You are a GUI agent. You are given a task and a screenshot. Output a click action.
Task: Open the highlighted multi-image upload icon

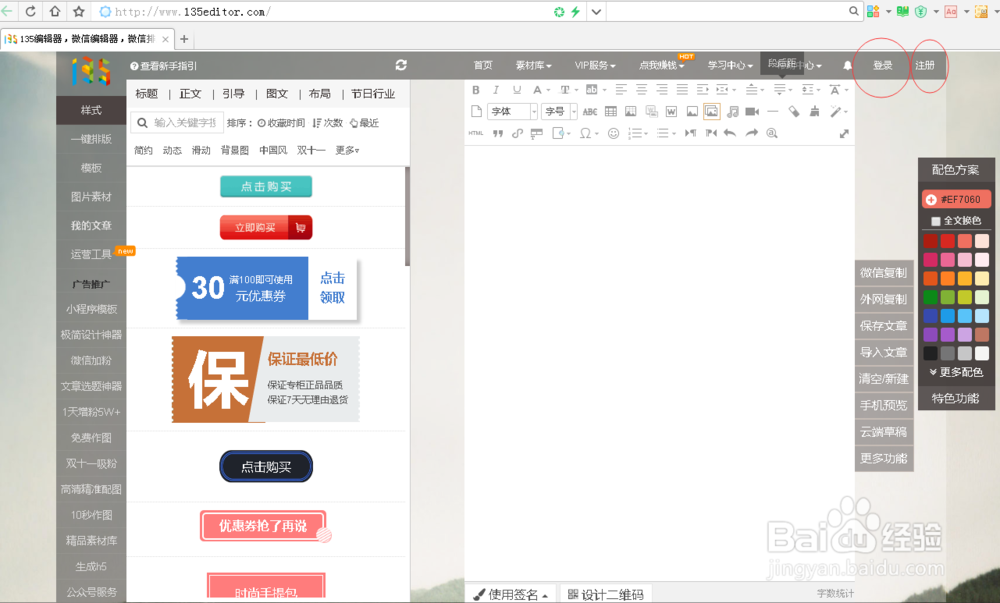point(712,112)
